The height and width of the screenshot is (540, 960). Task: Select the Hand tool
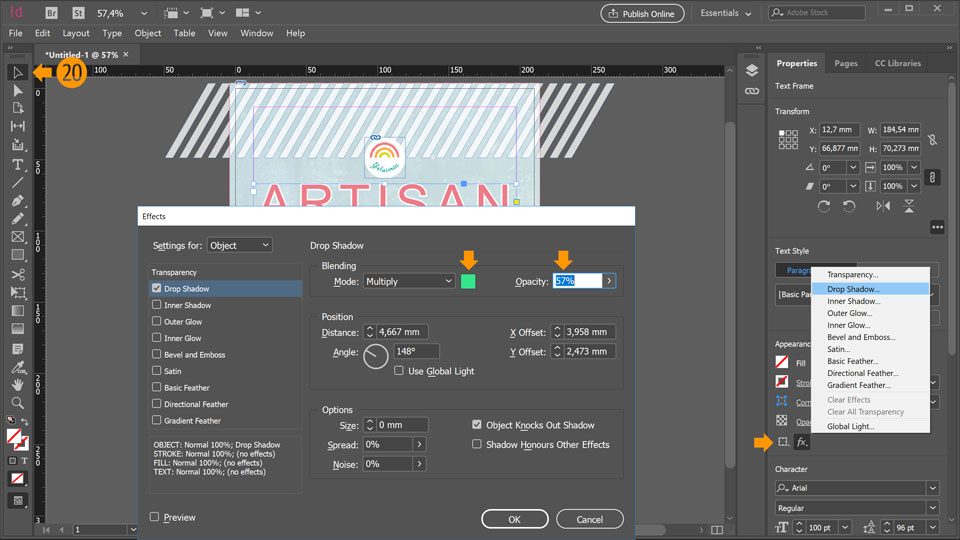(17, 385)
